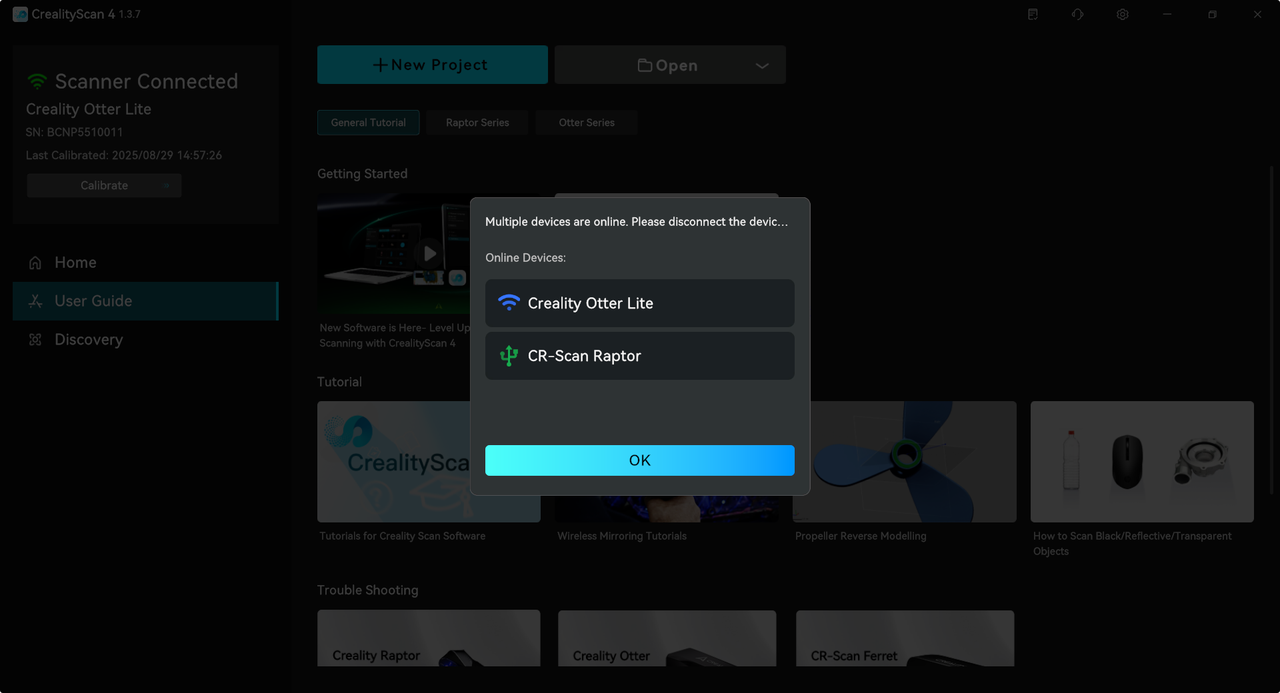Open the Black/Reflective/Transparent Objects tutorial thumbnail
The width and height of the screenshot is (1280, 693).
(1141, 462)
